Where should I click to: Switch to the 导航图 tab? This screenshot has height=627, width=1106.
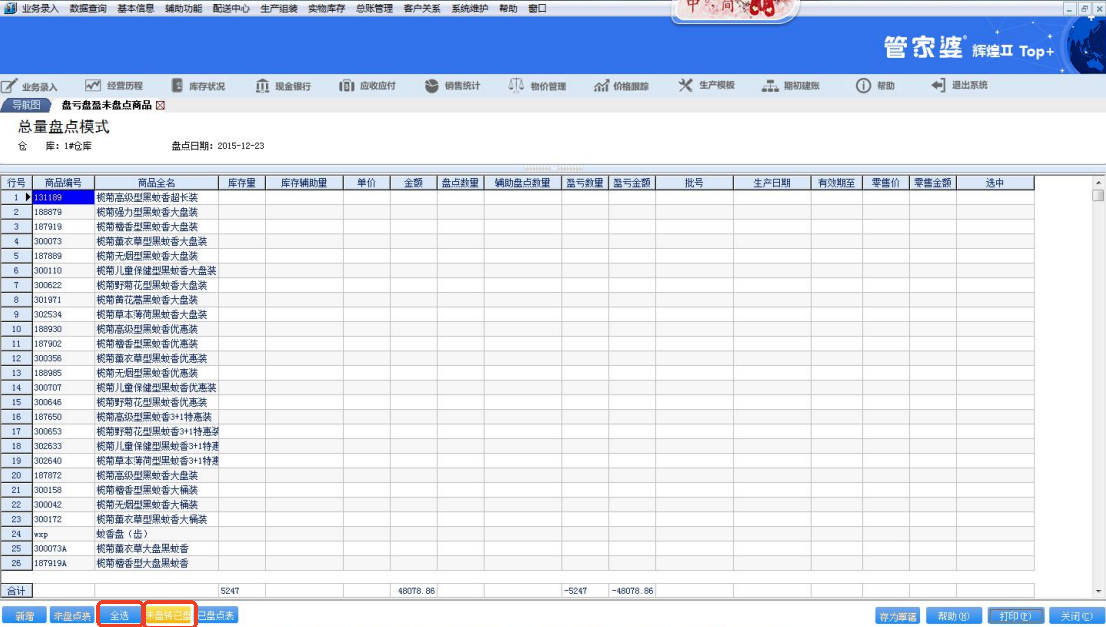26,105
